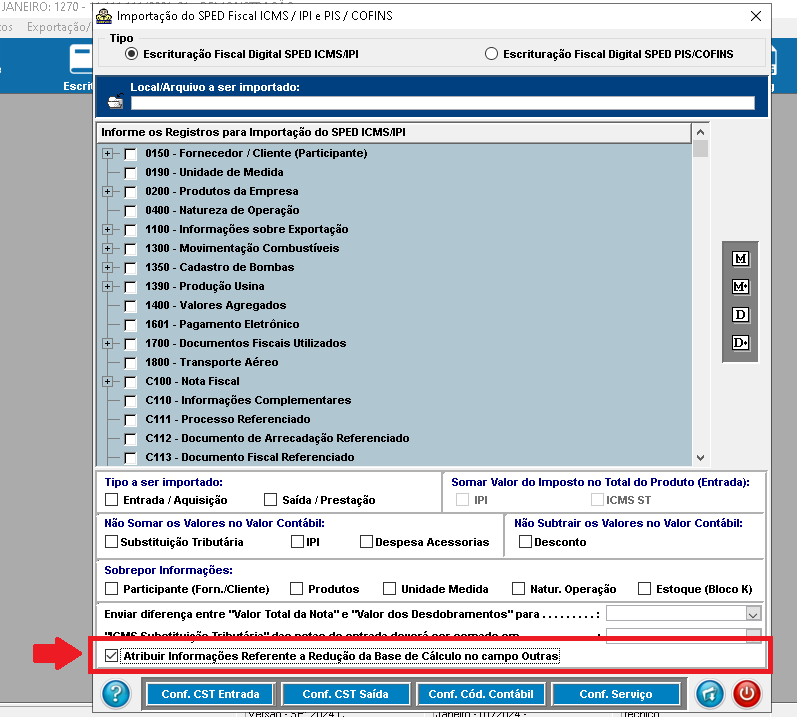The width and height of the screenshot is (797, 717).
Task: Close the Importação do SPED dialog
Action: (756, 16)
